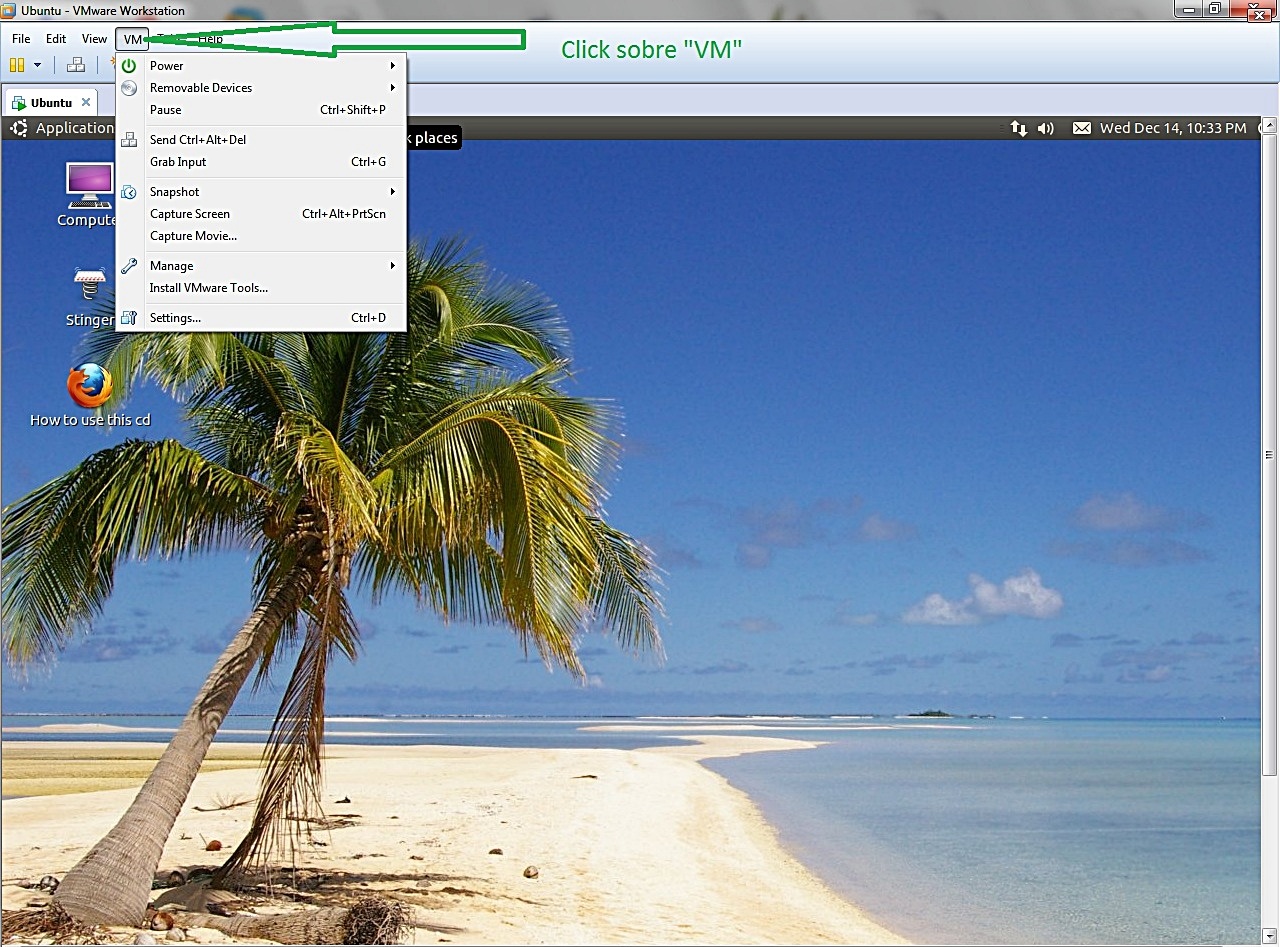This screenshot has width=1280, height=947.
Task: Click Send Ctrl+Alt+Del menu item
Action: tap(197, 140)
